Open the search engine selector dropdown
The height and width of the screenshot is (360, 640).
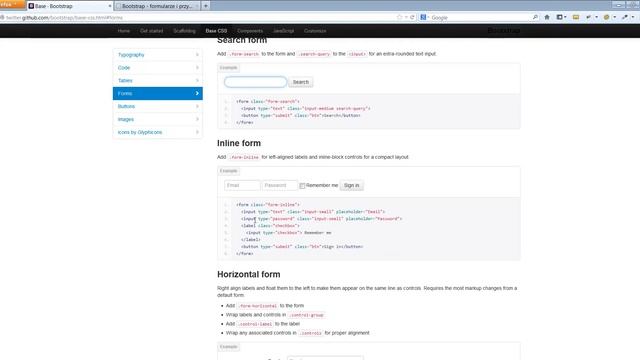(x=424, y=18)
